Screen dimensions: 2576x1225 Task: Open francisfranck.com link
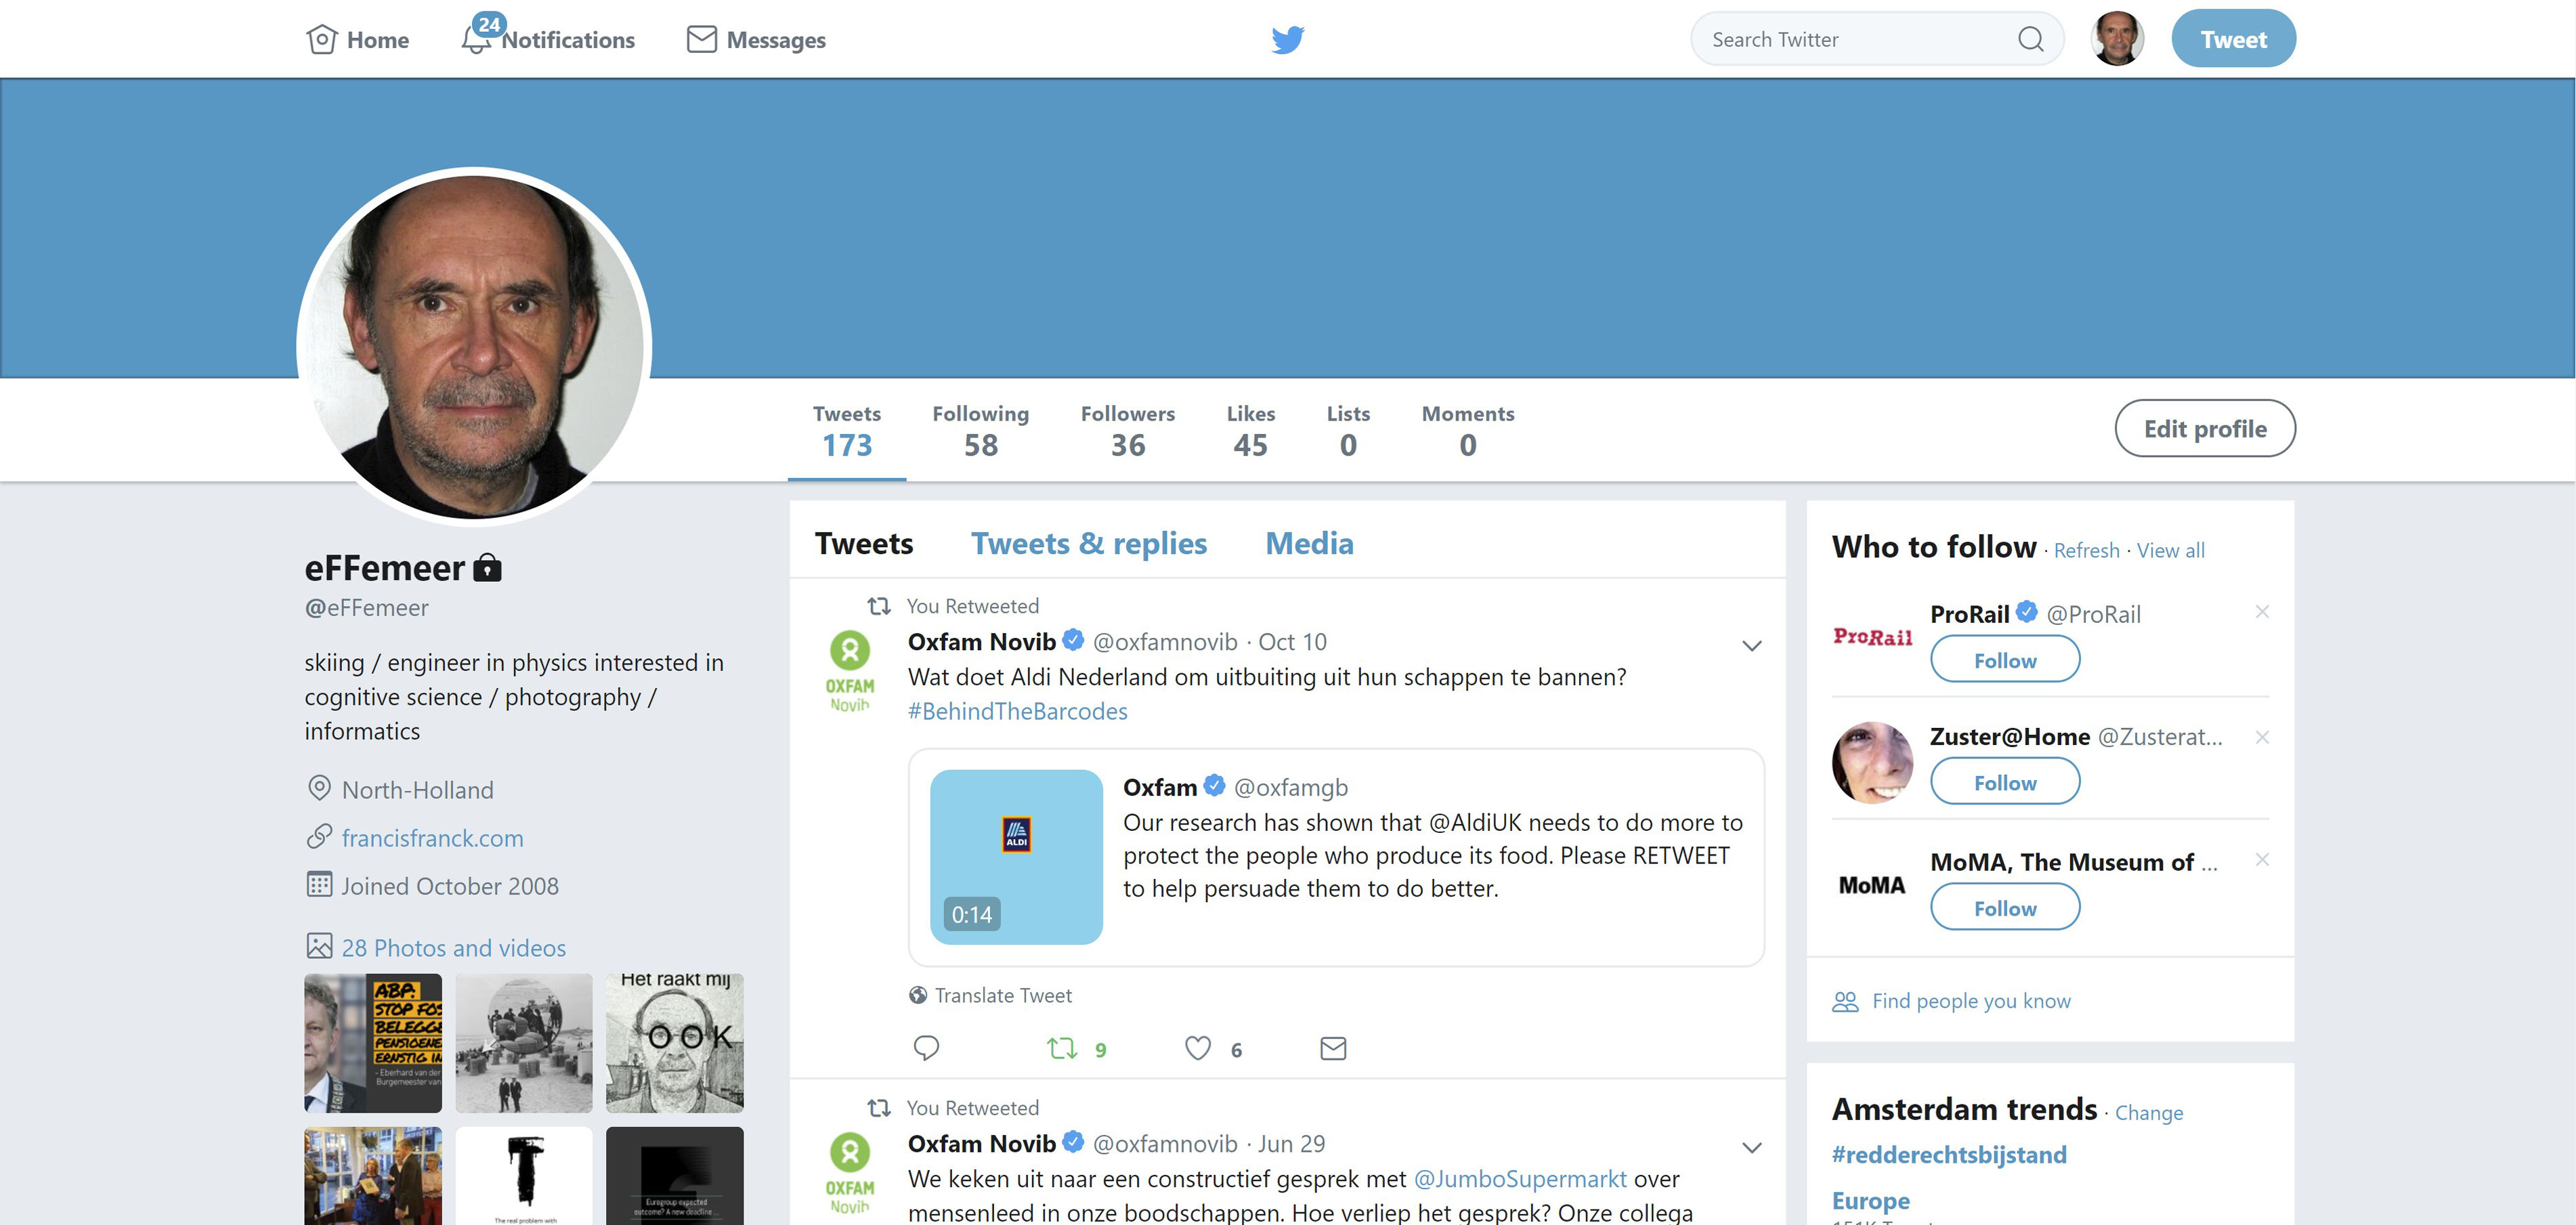[x=432, y=838]
